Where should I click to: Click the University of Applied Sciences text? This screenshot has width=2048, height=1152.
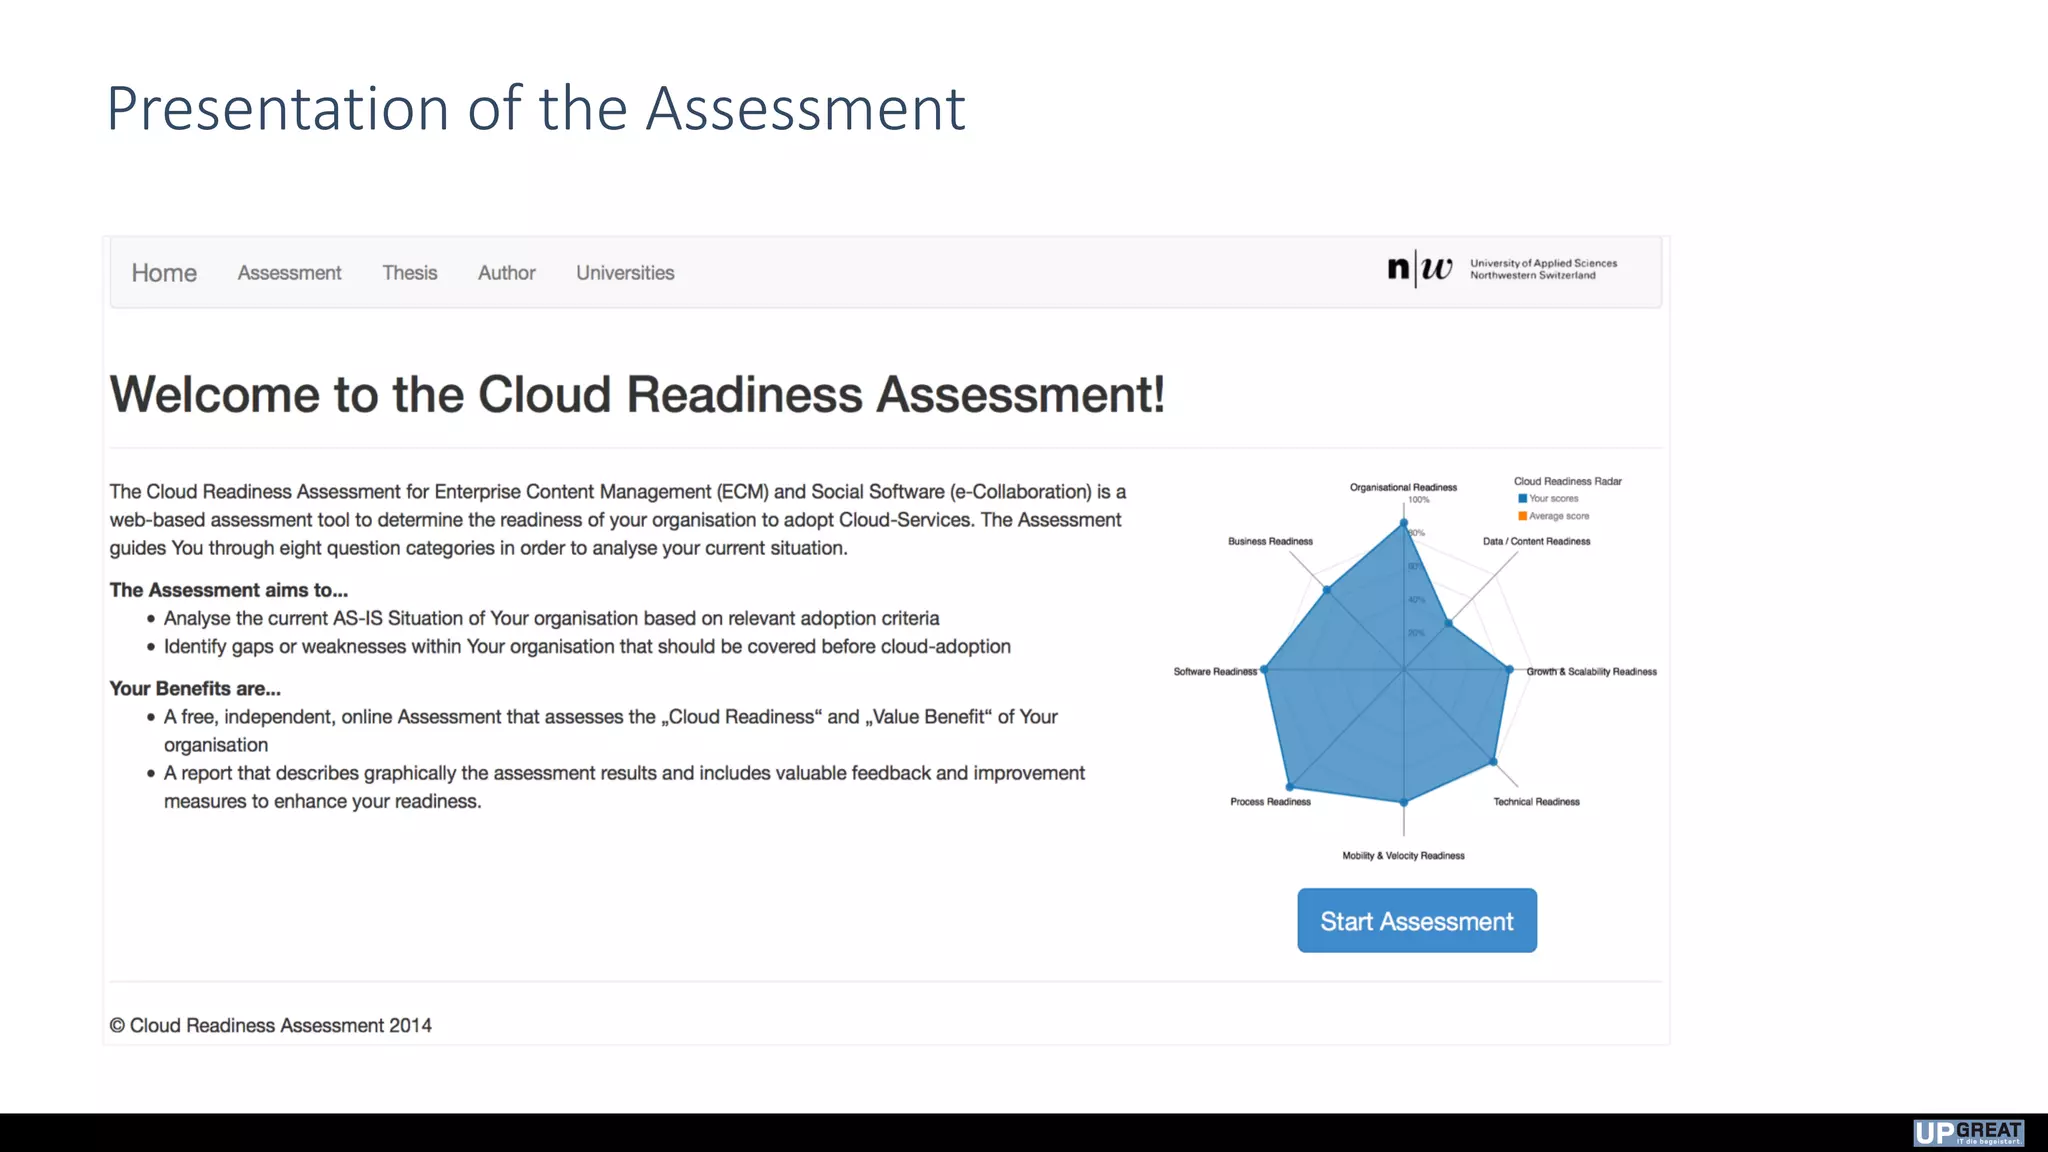click(1543, 269)
